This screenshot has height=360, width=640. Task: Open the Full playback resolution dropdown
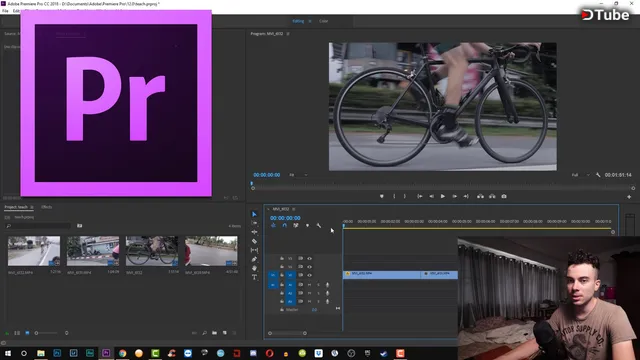click(581, 175)
